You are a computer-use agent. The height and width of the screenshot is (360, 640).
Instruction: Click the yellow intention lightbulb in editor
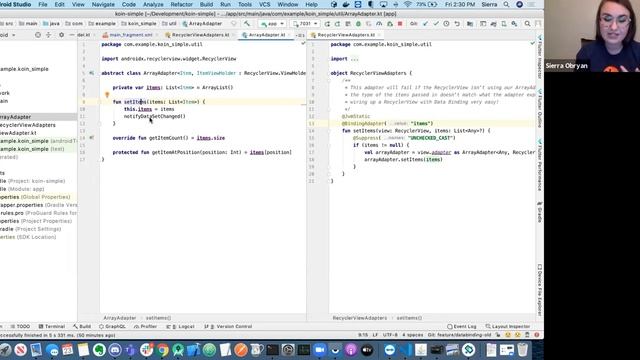pyautogui.click(x=107, y=95)
